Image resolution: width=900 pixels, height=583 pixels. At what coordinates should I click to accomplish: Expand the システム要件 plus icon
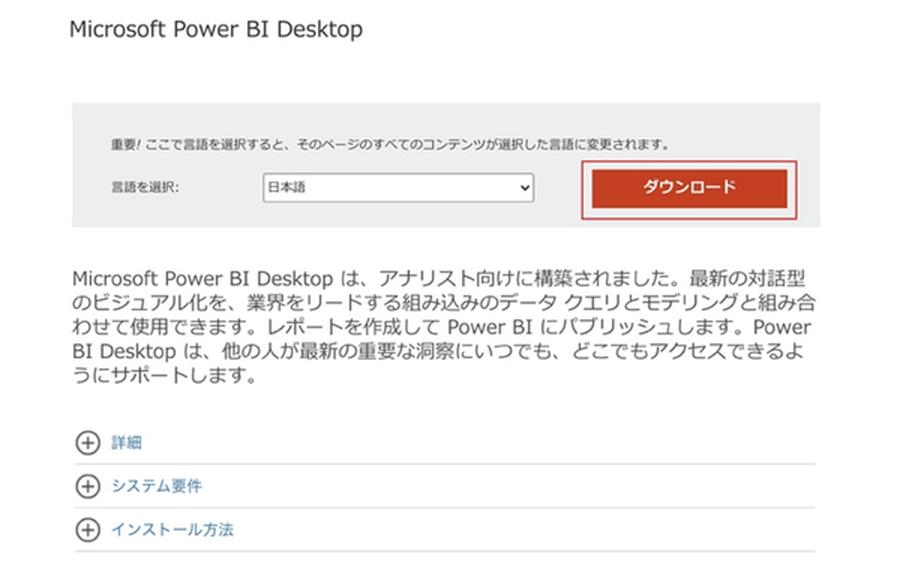tap(88, 486)
